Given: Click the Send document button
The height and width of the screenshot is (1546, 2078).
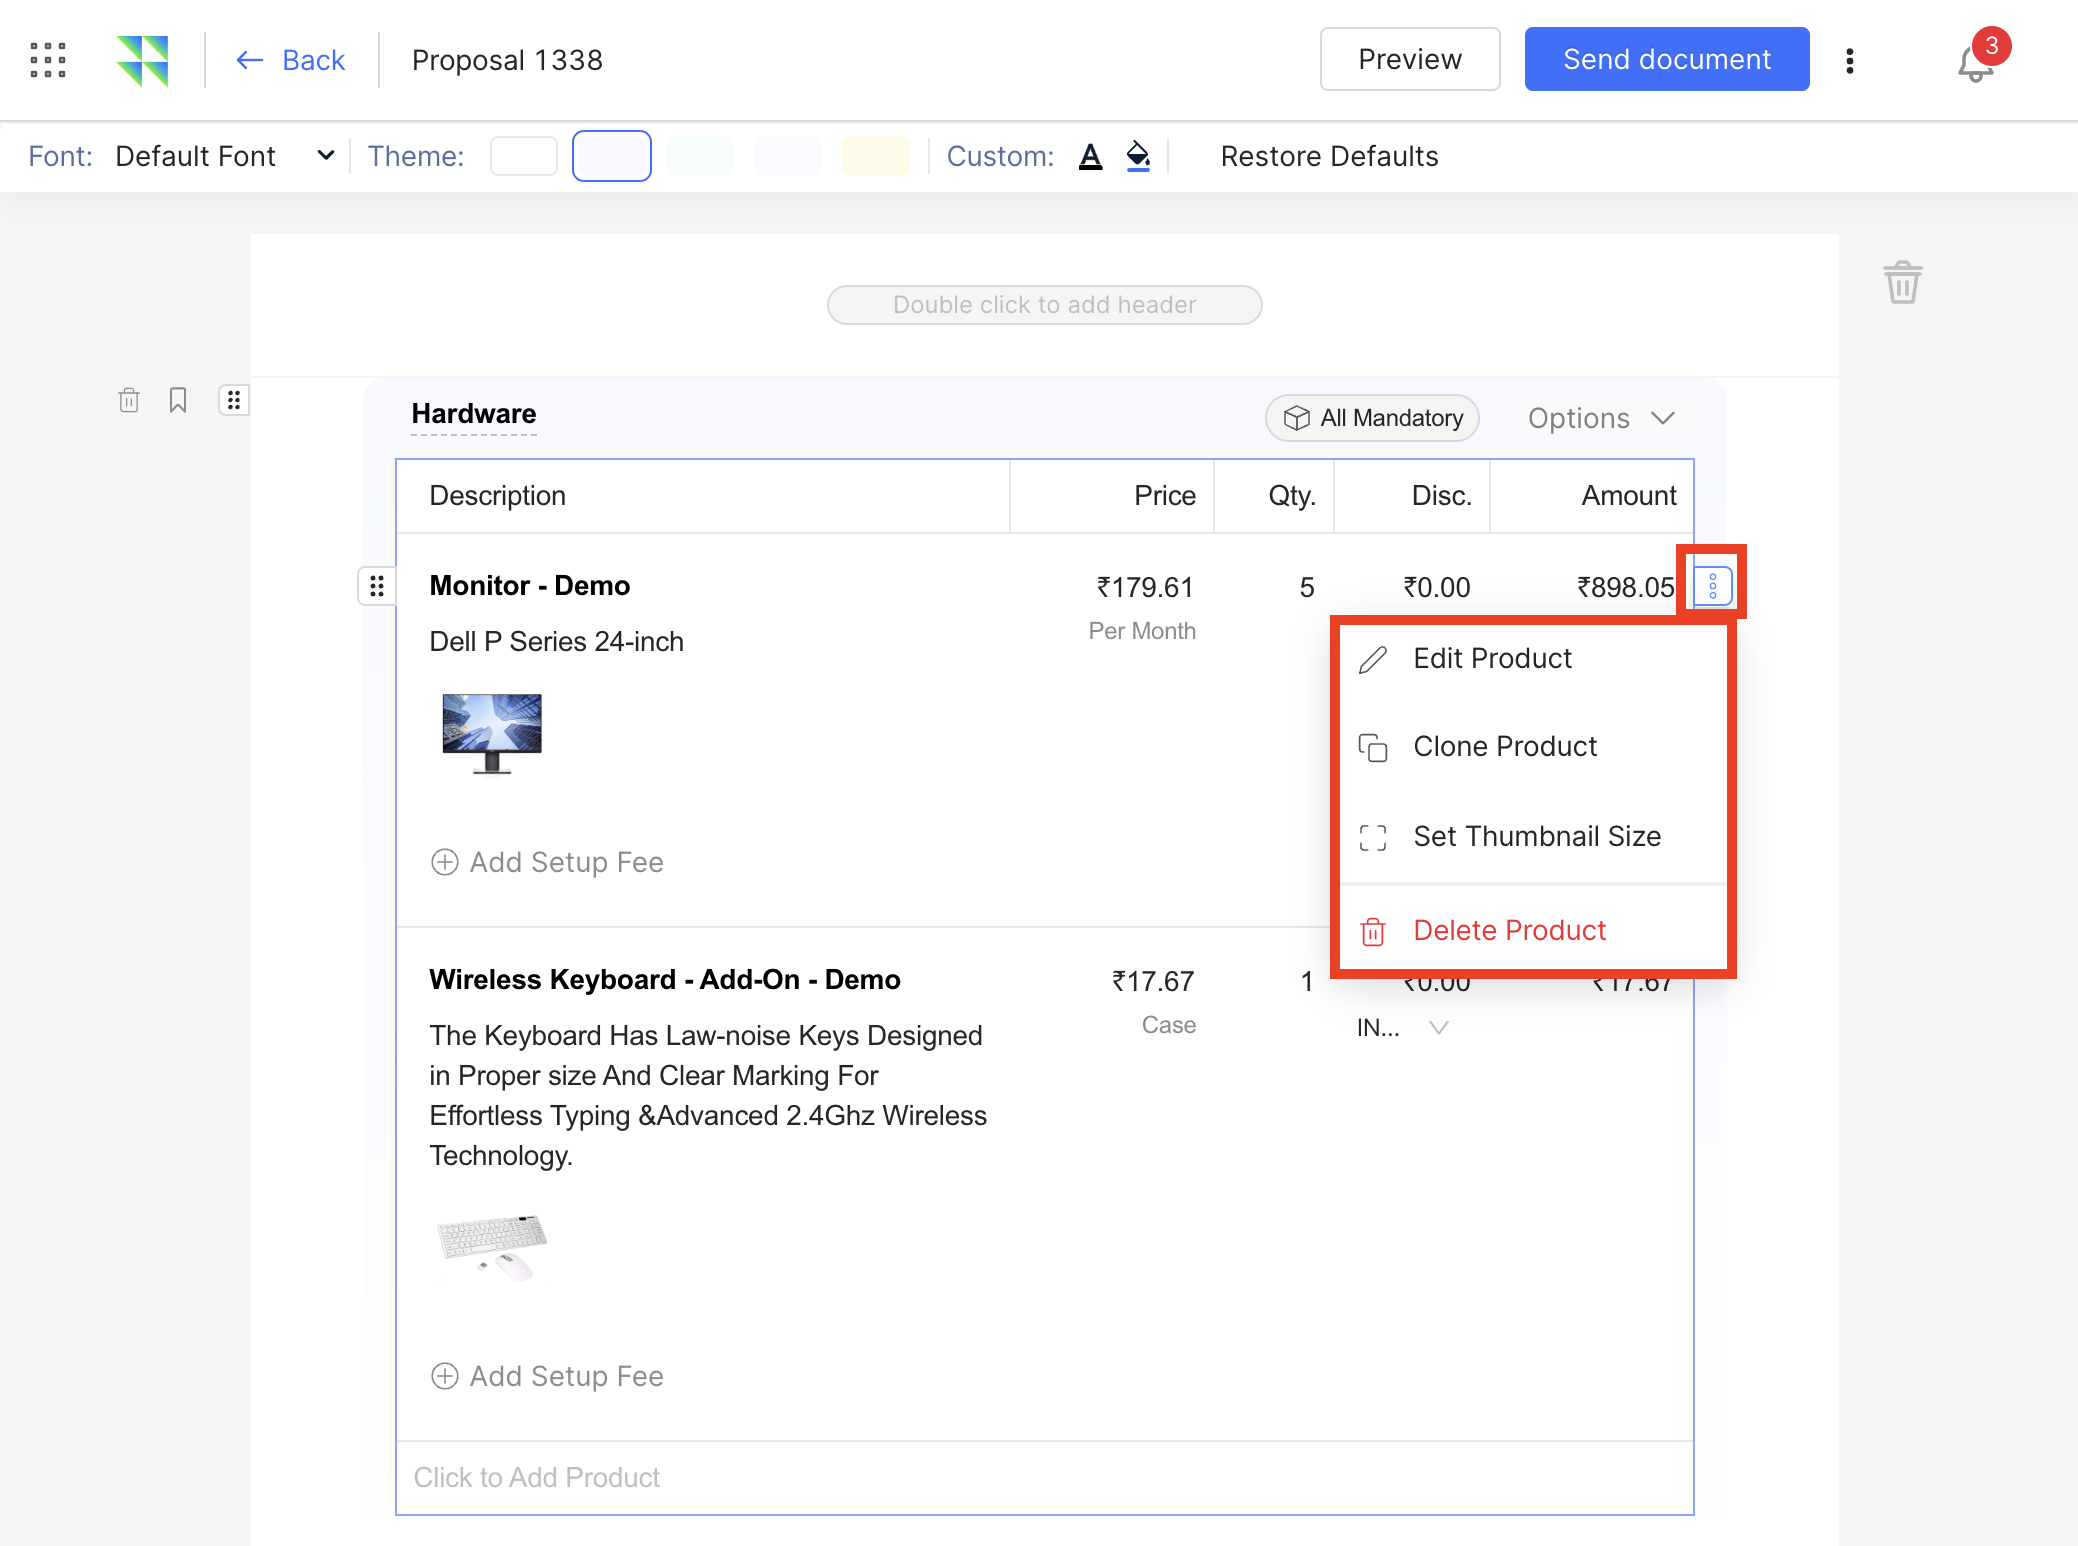Looking at the screenshot, I should (x=1666, y=59).
